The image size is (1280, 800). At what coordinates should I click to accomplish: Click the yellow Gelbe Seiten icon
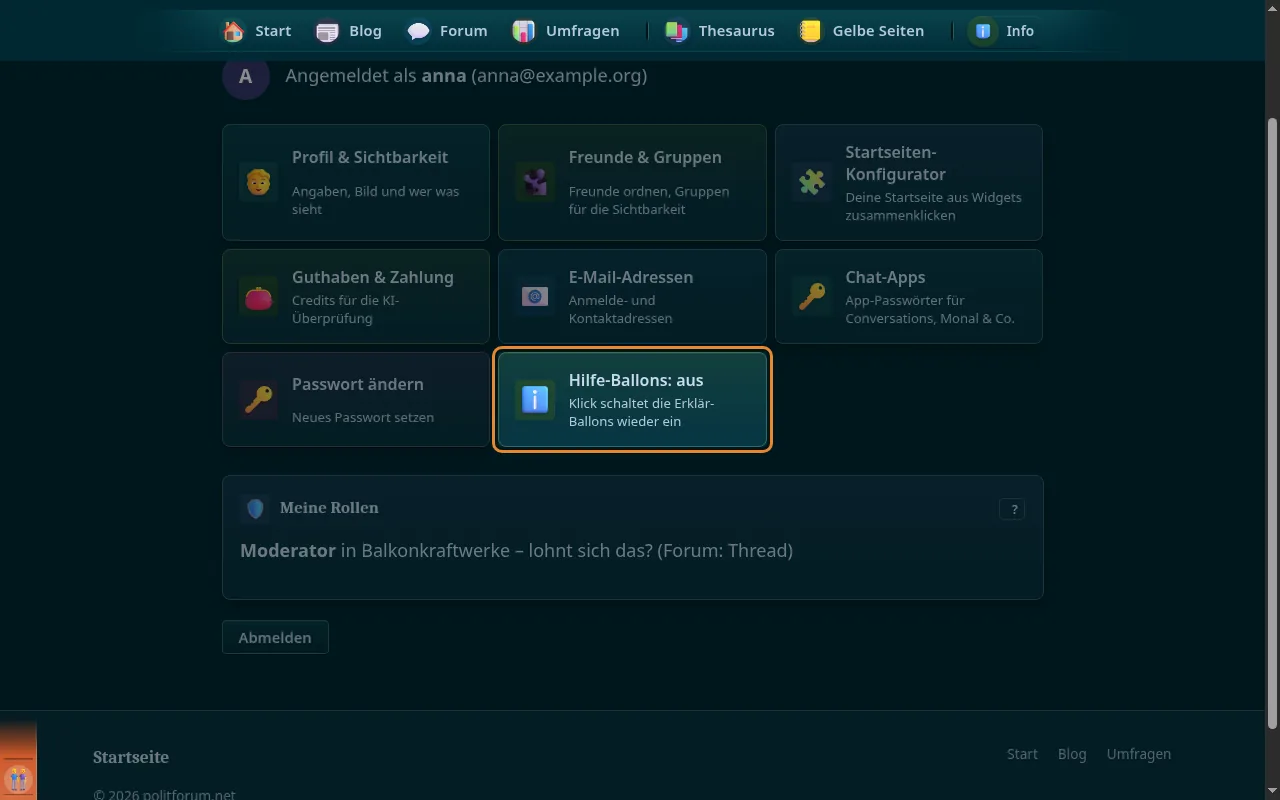(x=810, y=31)
